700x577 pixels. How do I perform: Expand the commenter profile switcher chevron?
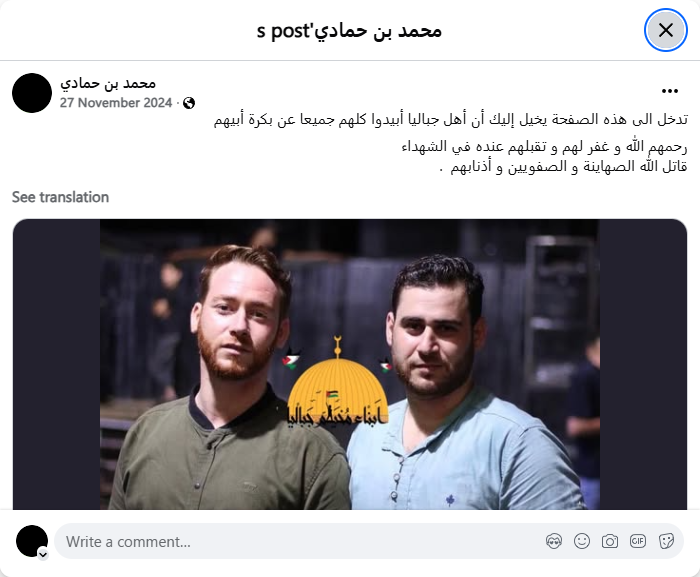coord(43,555)
